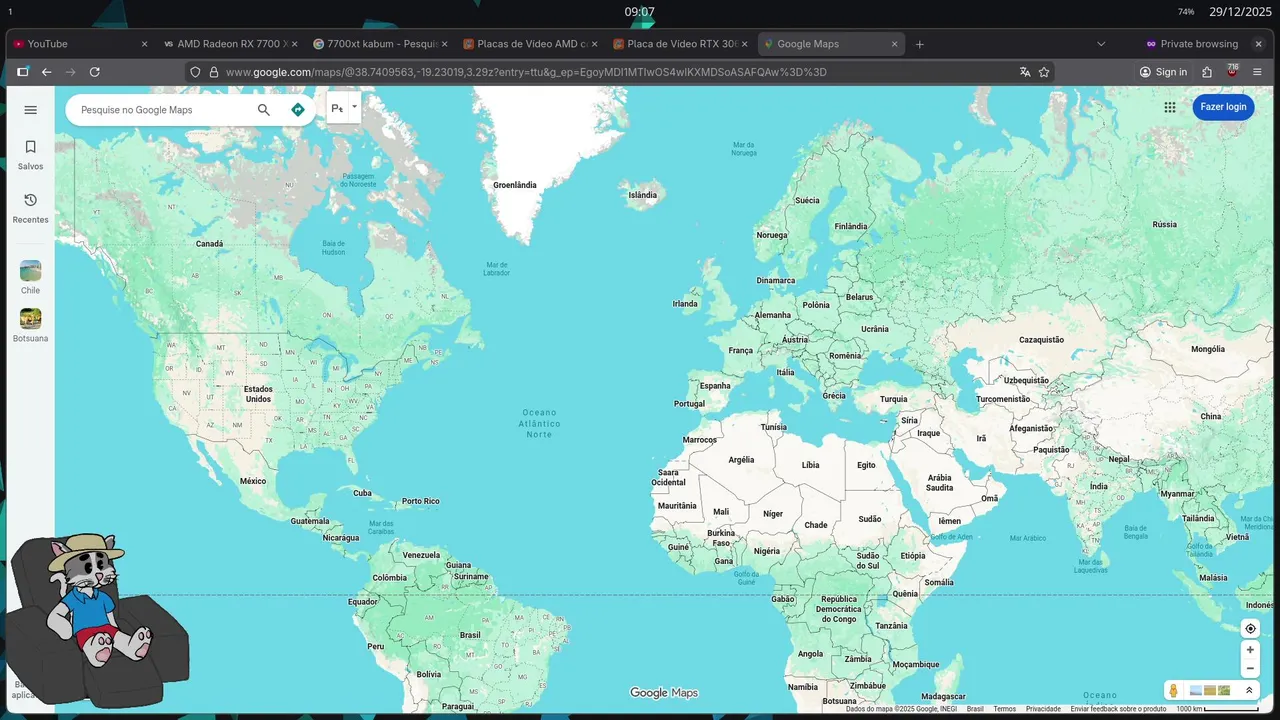Switch to the AMD Radeon RX 7700 tab
1280x720 pixels.
tap(231, 44)
